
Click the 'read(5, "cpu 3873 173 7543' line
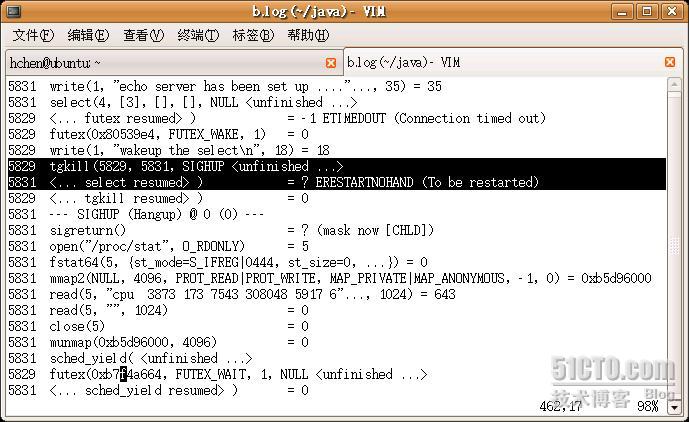pyautogui.click(x=232, y=294)
